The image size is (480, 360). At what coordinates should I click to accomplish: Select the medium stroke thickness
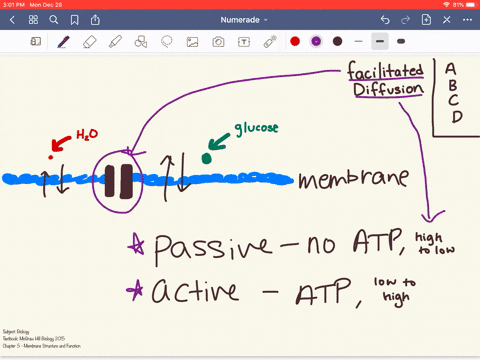click(380, 41)
